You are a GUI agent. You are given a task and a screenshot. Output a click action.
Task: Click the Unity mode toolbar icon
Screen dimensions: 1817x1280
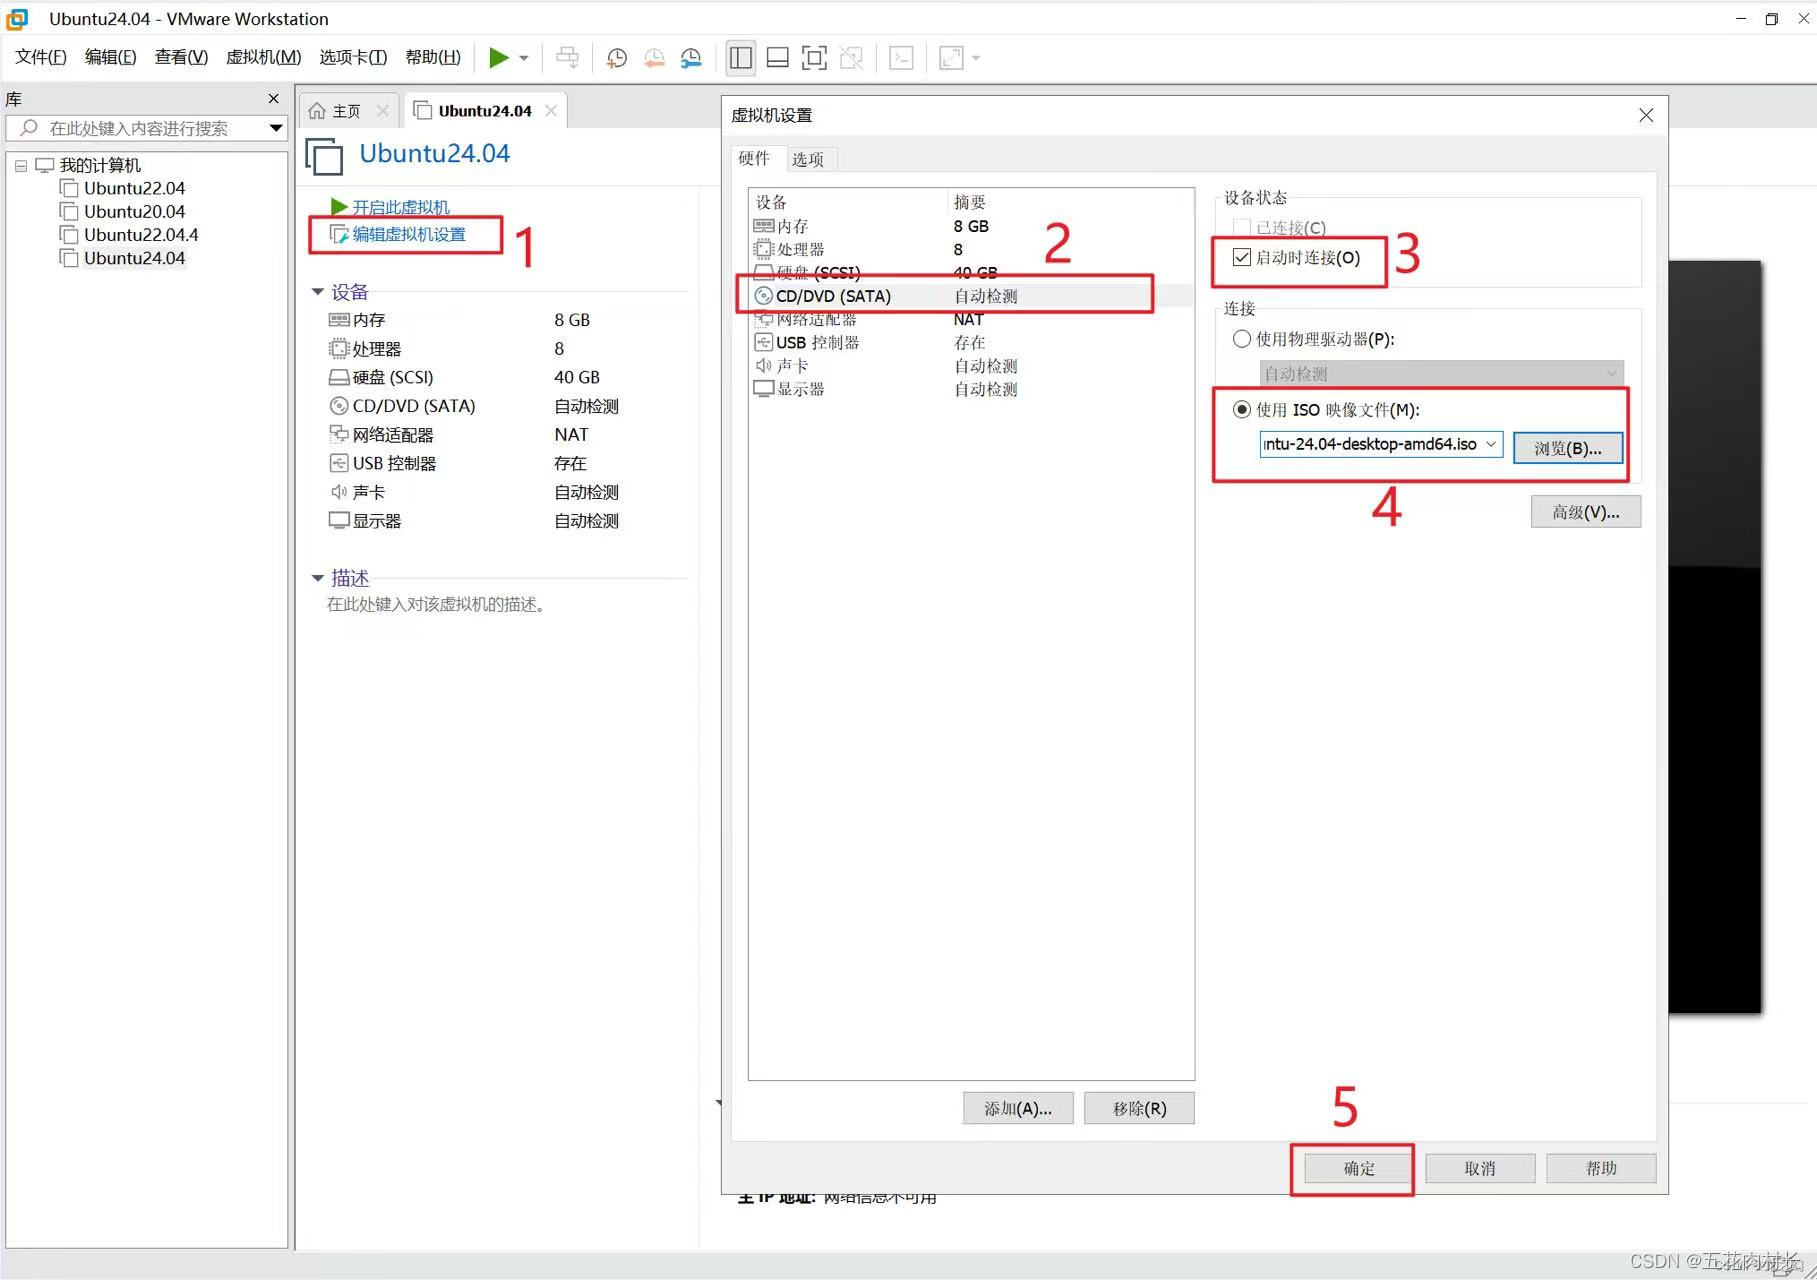point(851,58)
